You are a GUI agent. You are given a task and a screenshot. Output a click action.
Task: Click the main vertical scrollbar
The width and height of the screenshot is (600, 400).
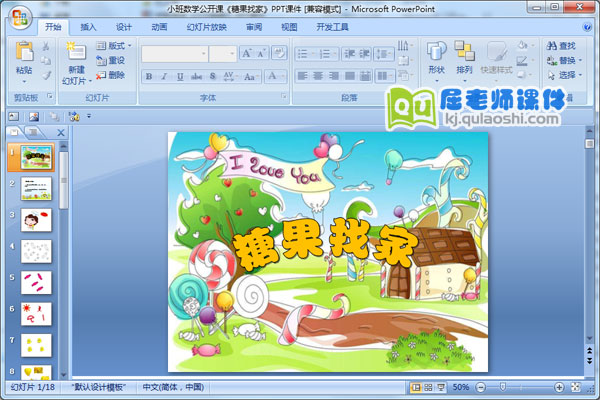[x=590, y=233]
